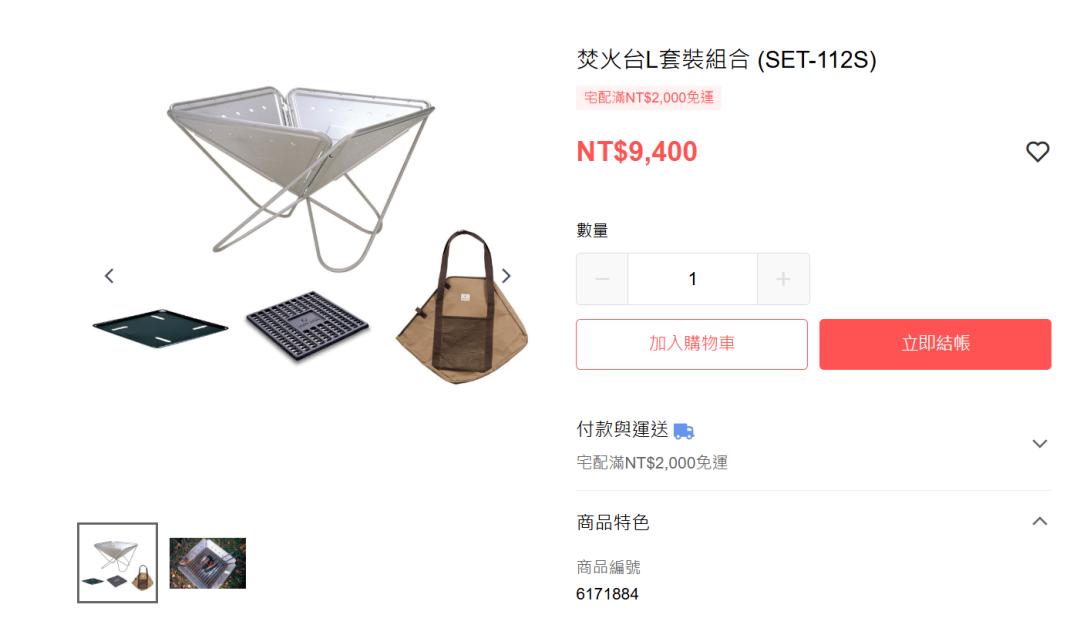Click blue delivery truck icon
This screenshot has height=628, width=1080.
click(683, 431)
